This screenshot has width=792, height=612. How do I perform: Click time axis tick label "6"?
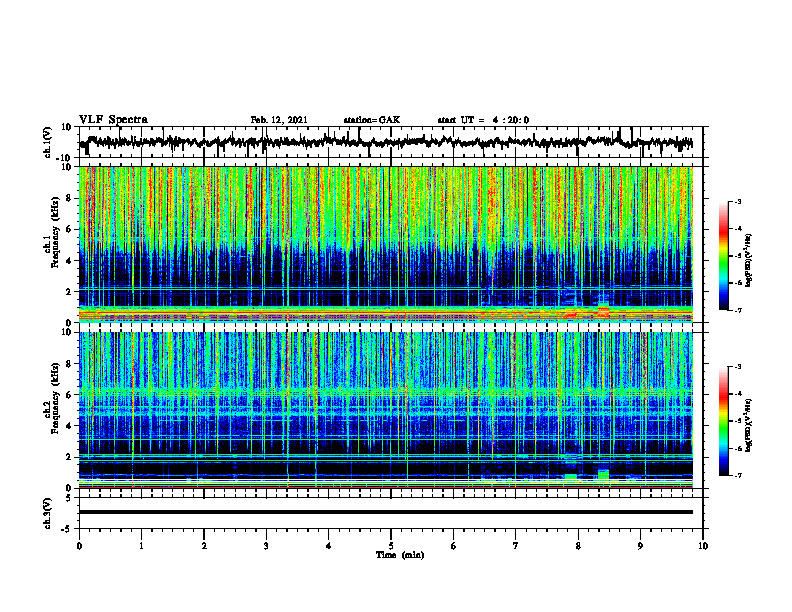(454, 546)
